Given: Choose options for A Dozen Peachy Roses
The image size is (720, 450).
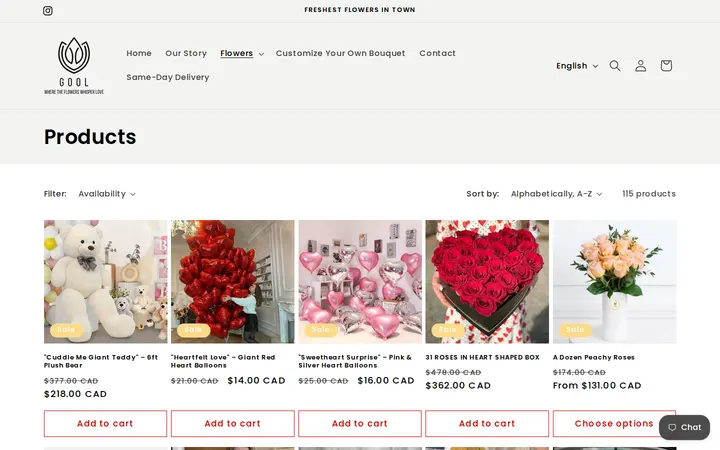Looking at the screenshot, I should click(614, 423).
